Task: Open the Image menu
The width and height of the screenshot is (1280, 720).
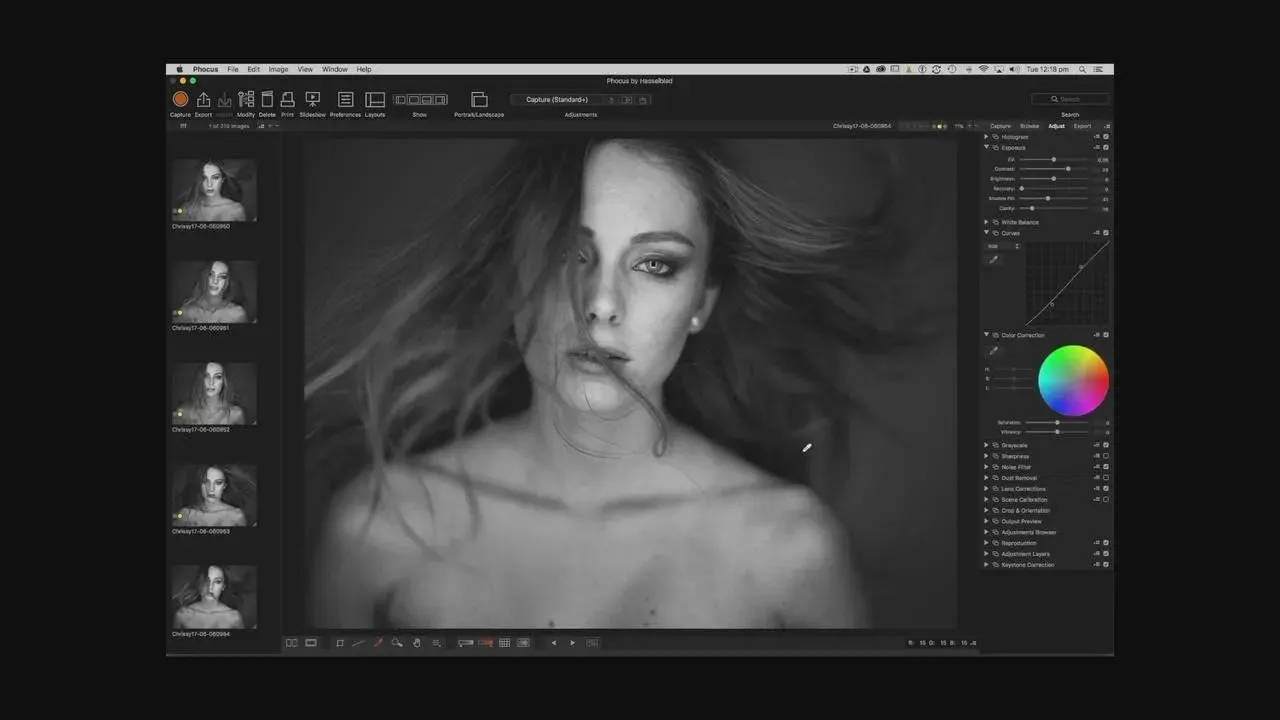Action: point(278,70)
